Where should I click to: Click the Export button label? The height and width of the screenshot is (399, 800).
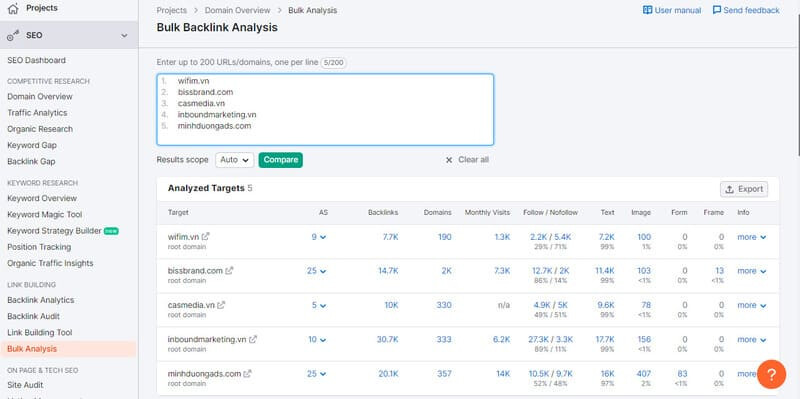[751, 189]
